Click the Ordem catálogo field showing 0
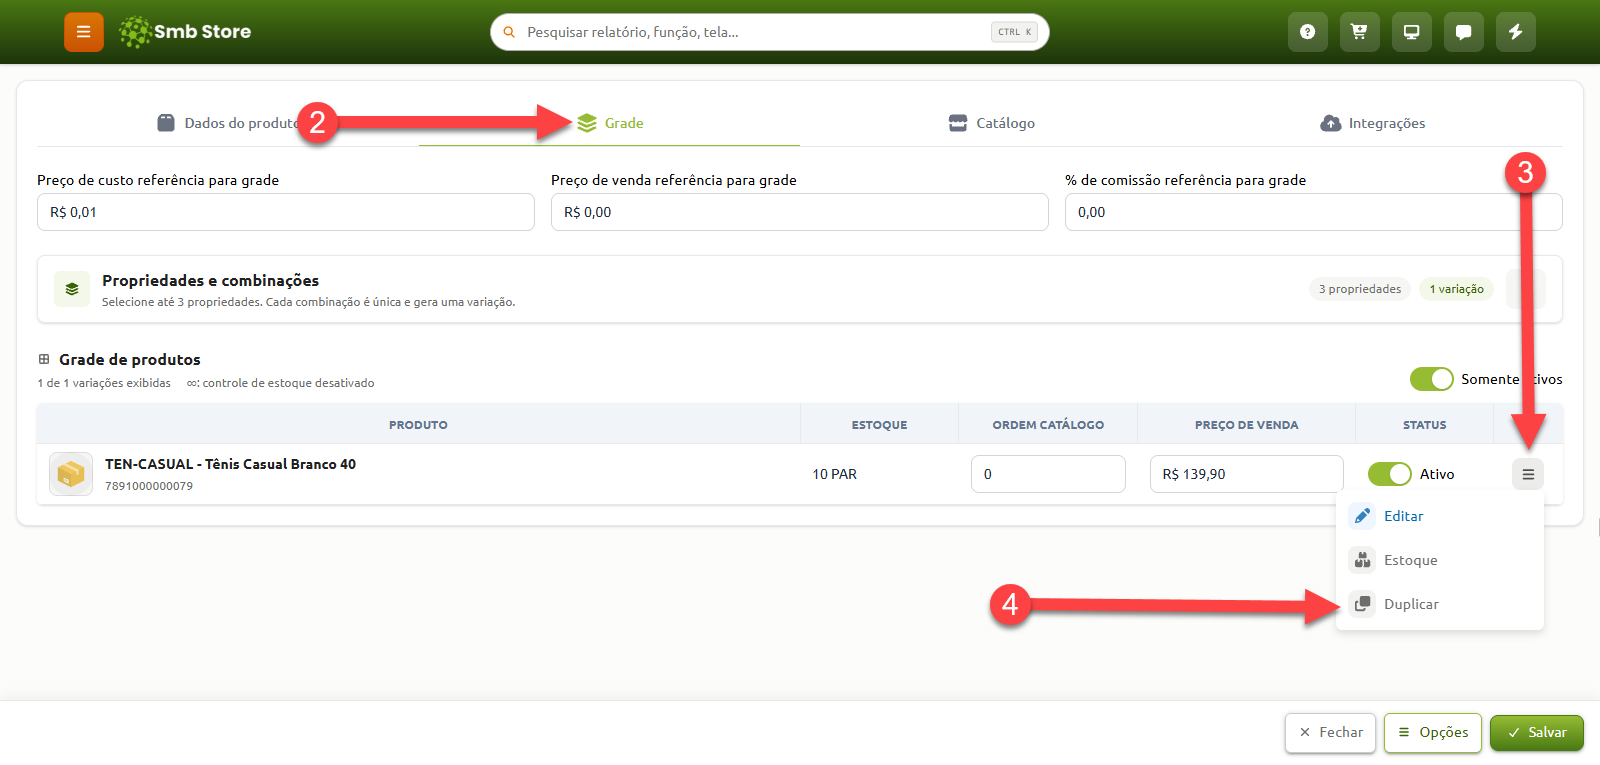This screenshot has width=1600, height=765. point(1048,474)
